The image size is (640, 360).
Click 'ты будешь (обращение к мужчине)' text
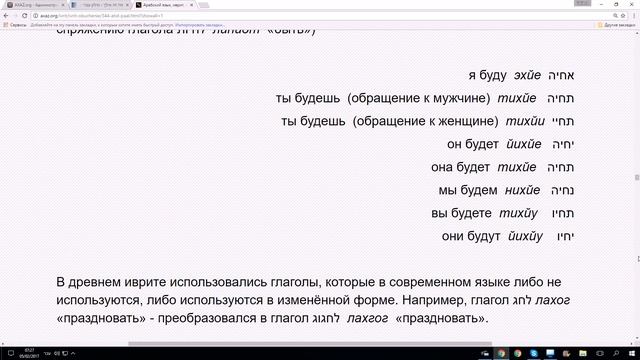point(383,98)
